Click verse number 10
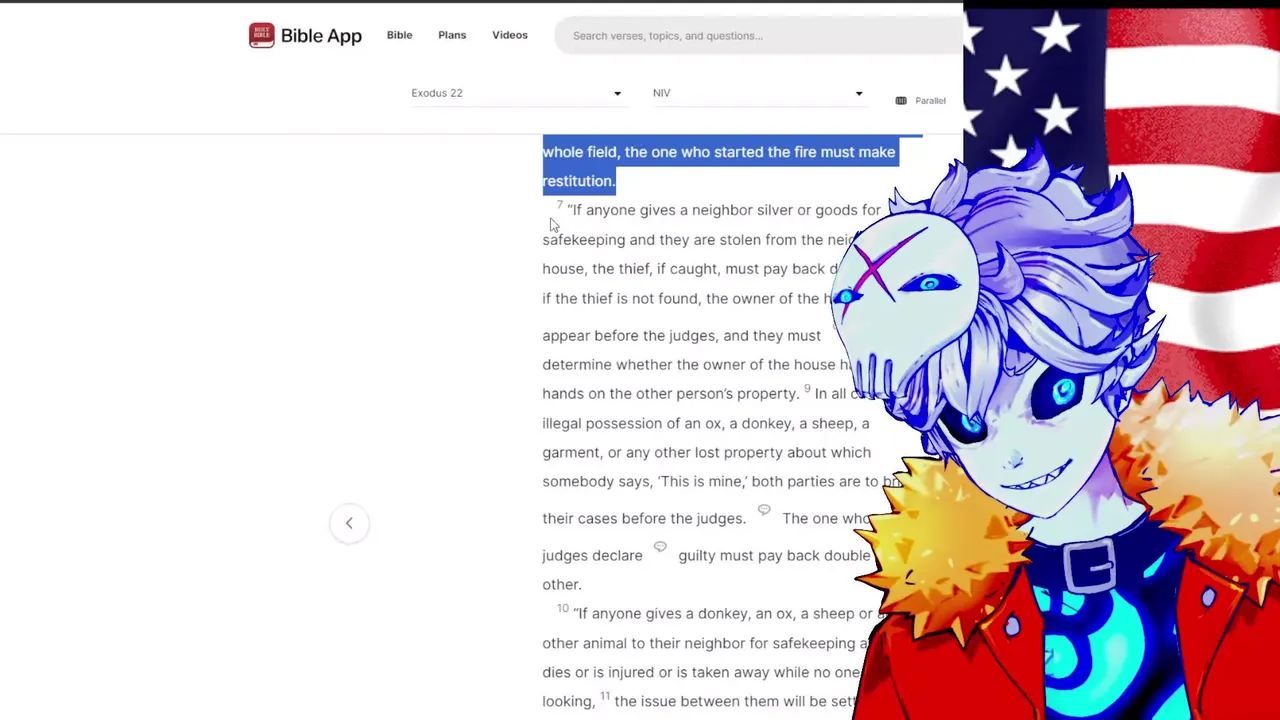 coord(563,608)
